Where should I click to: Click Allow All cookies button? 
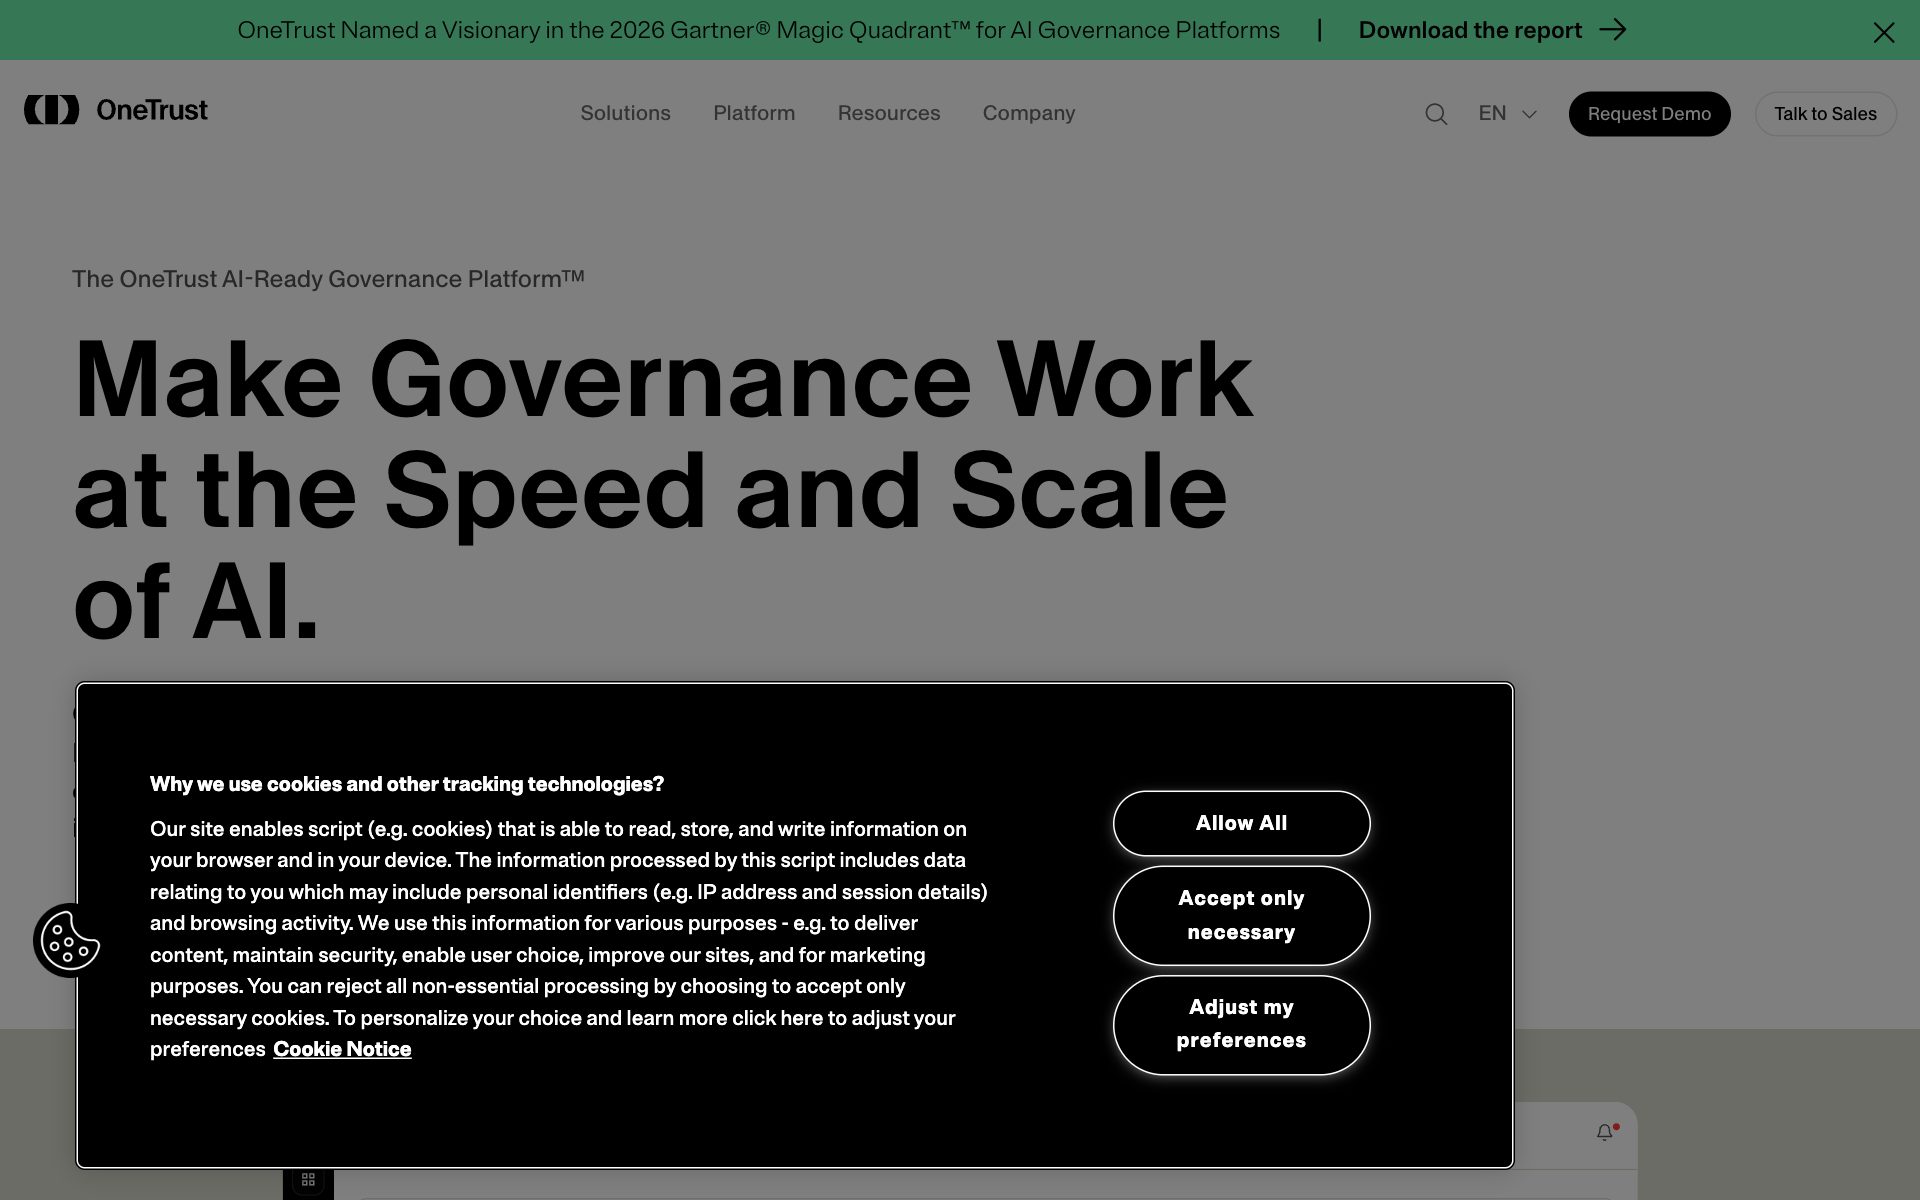[x=1241, y=823]
